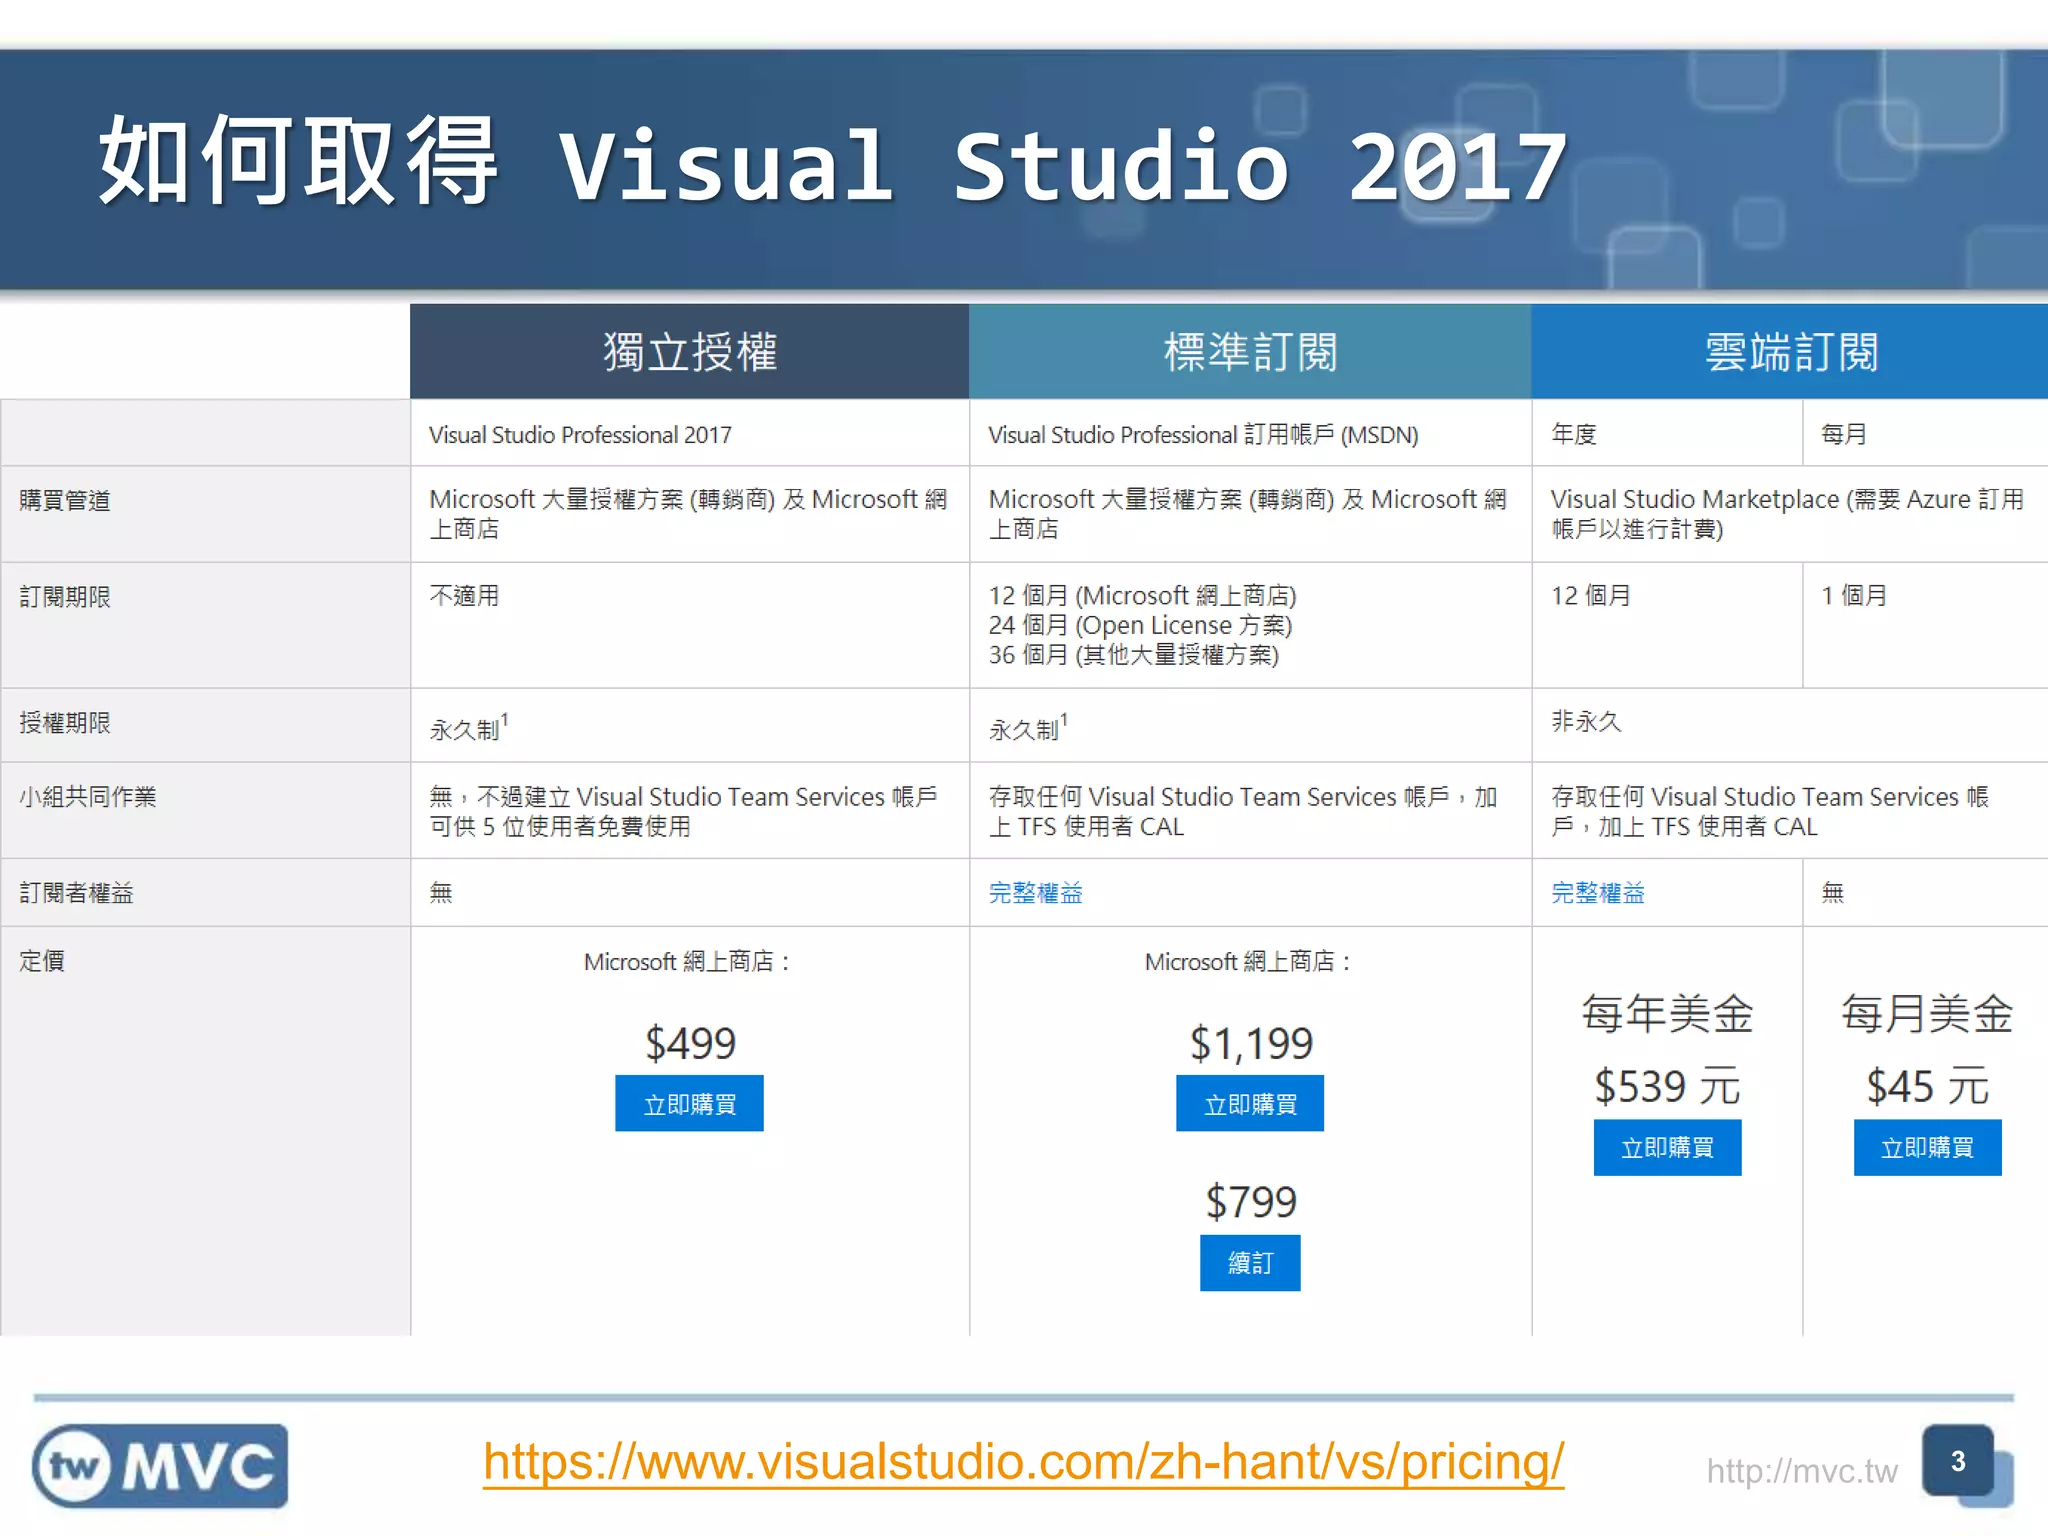The height and width of the screenshot is (1536, 2048).
Task: Select the 獨立授權 column header
Action: tap(689, 351)
